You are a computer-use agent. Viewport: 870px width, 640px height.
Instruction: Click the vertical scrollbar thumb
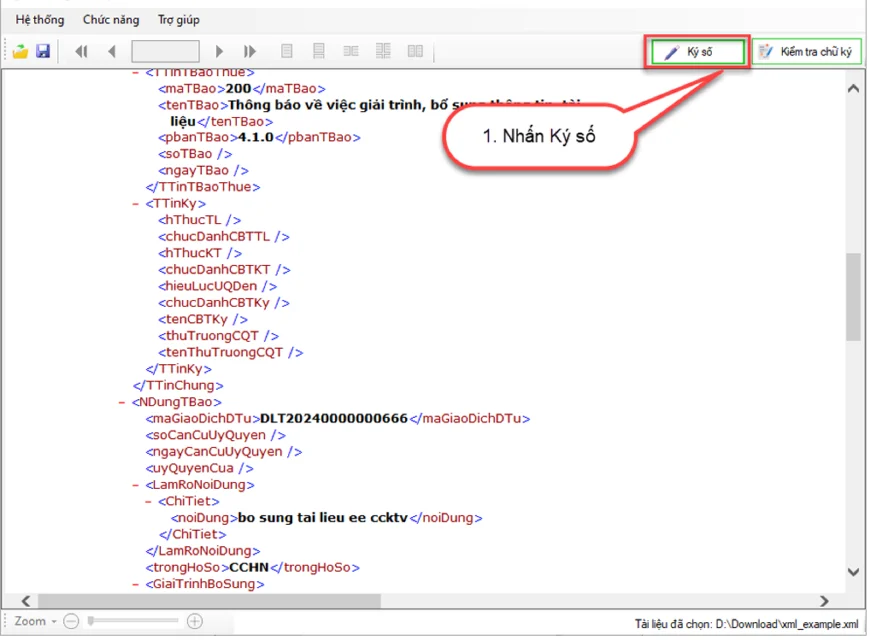(853, 297)
